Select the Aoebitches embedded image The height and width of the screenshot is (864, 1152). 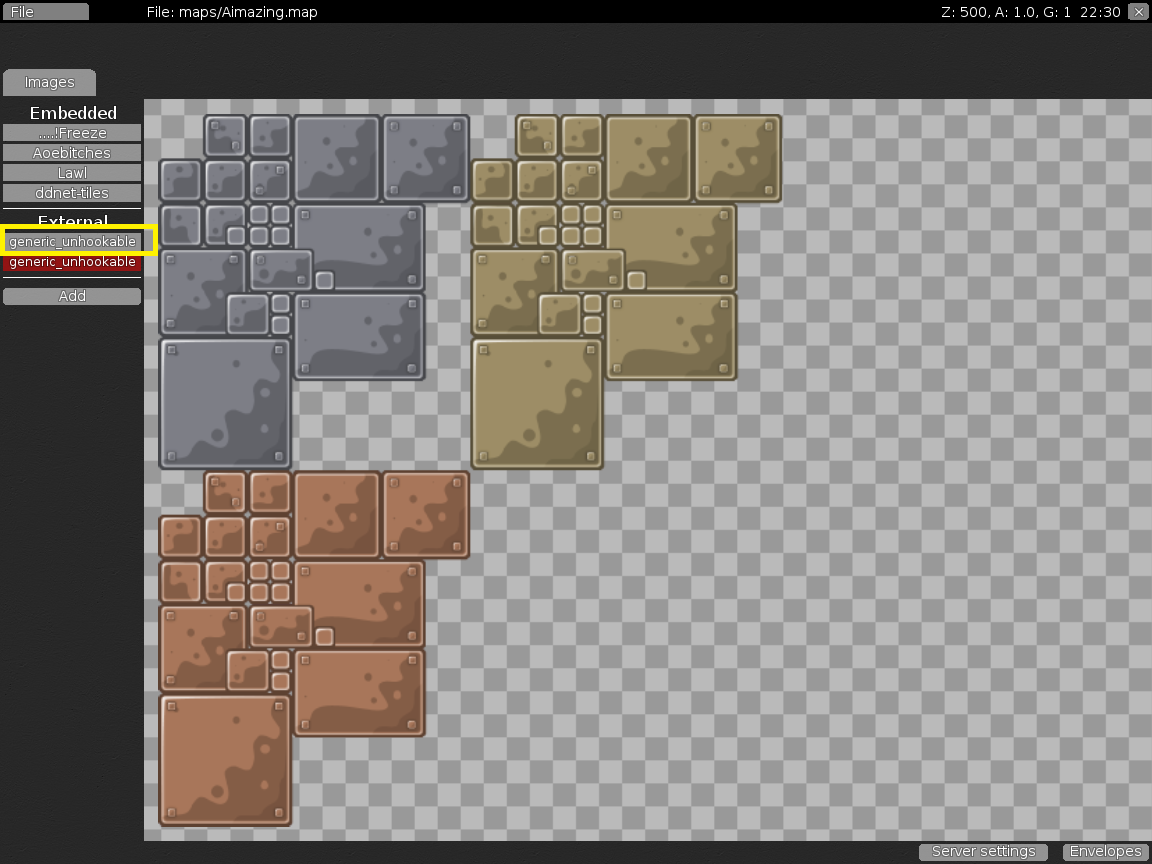tap(72, 153)
